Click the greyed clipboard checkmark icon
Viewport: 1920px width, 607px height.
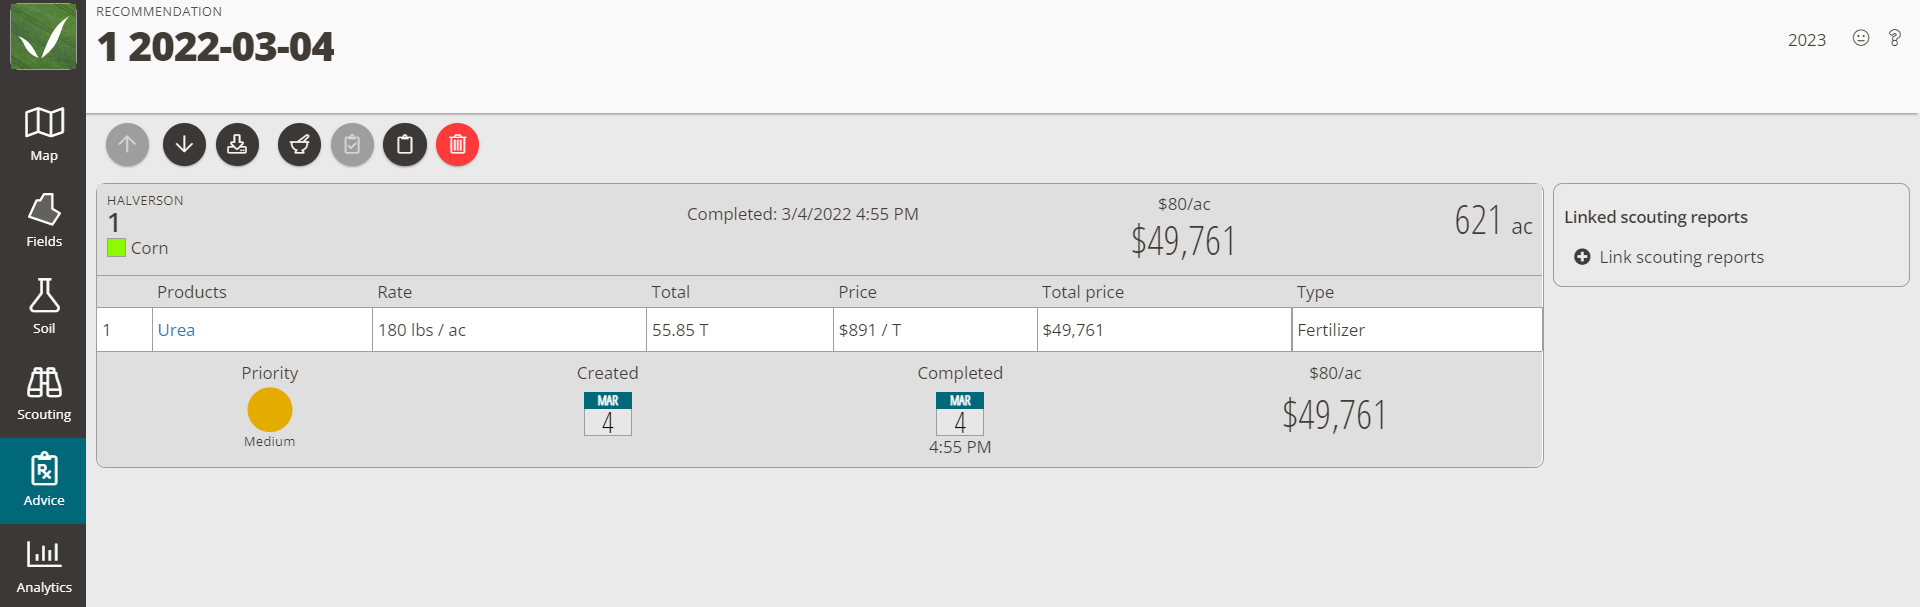pos(352,145)
